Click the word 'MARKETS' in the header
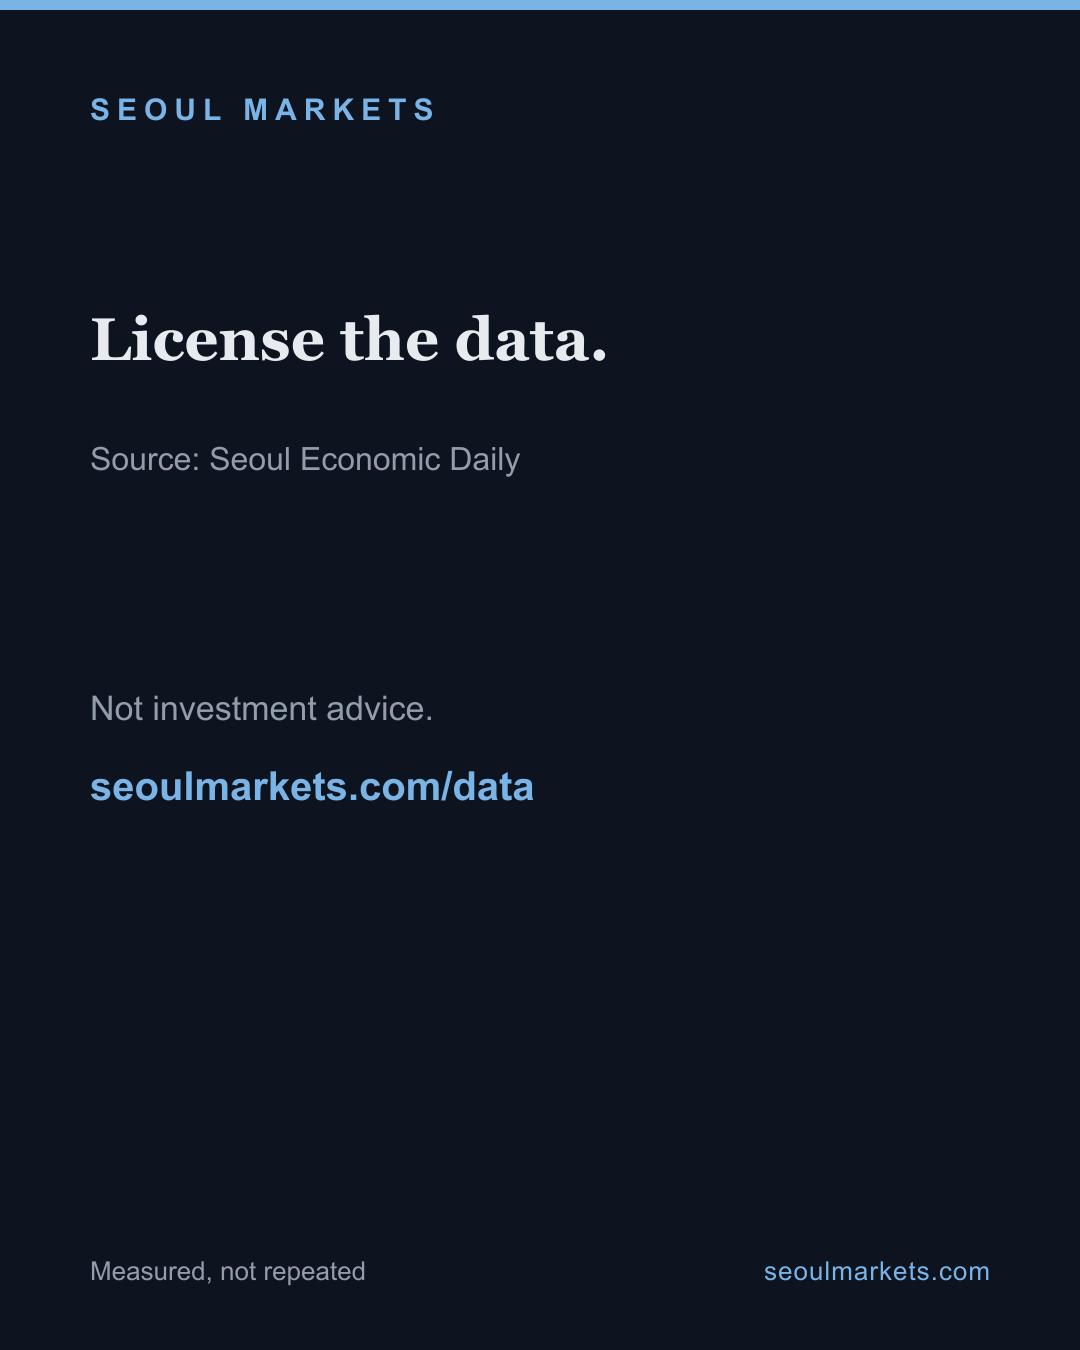Screen dimensions: 1080x1350 (340, 109)
